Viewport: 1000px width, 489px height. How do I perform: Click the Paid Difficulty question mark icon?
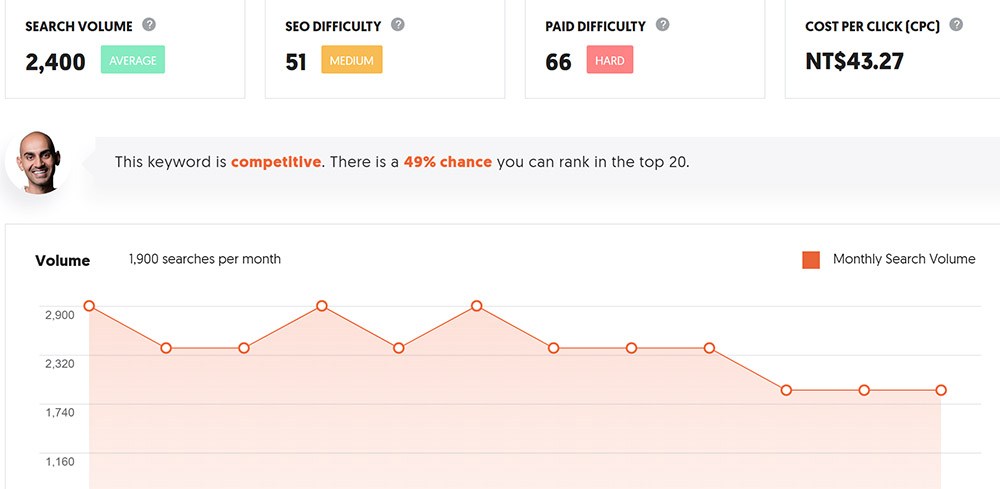coord(662,25)
